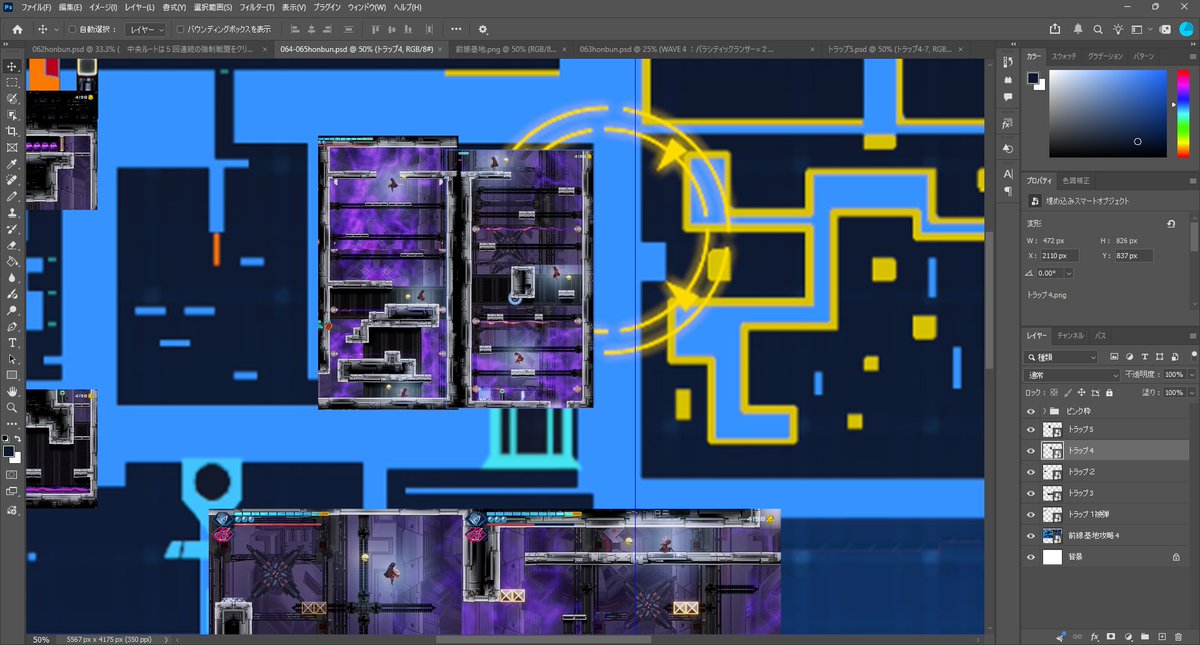This screenshot has height=645, width=1200.
Task: Click the Share icon at top right
Action: tap(1054, 29)
